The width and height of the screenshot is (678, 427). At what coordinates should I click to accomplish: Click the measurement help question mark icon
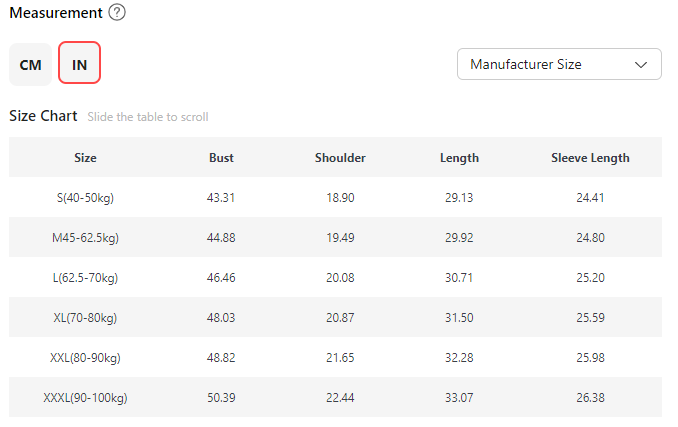pyautogui.click(x=117, y=13)
